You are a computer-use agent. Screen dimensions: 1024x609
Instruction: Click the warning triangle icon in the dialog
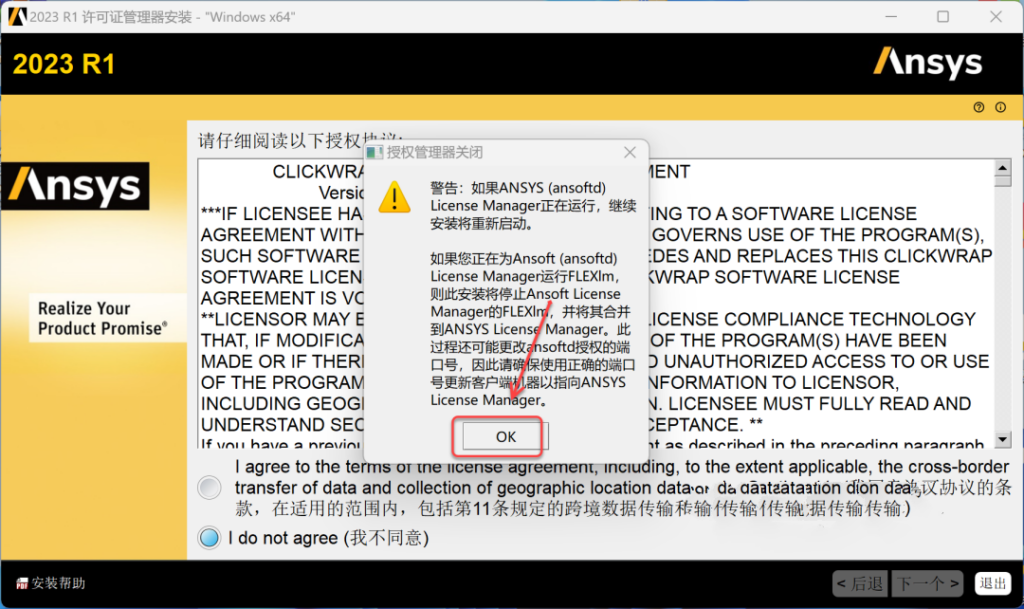tap(394, 198)
